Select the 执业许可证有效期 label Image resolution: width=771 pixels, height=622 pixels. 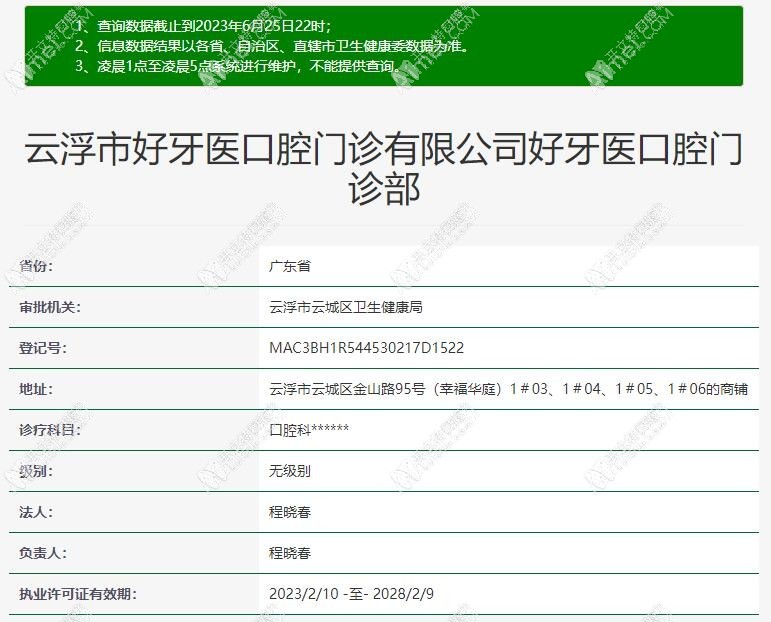point(77,594)
